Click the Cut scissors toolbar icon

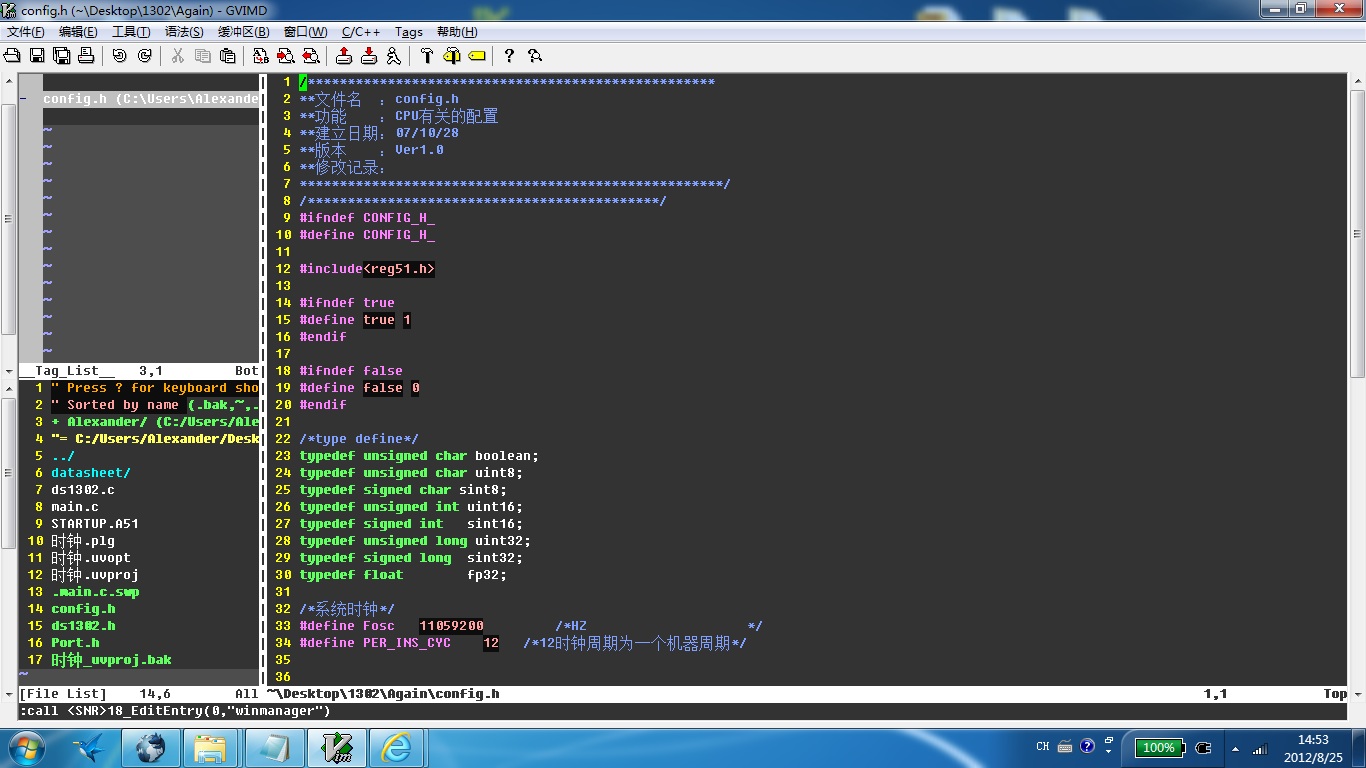tap(177, 56)
